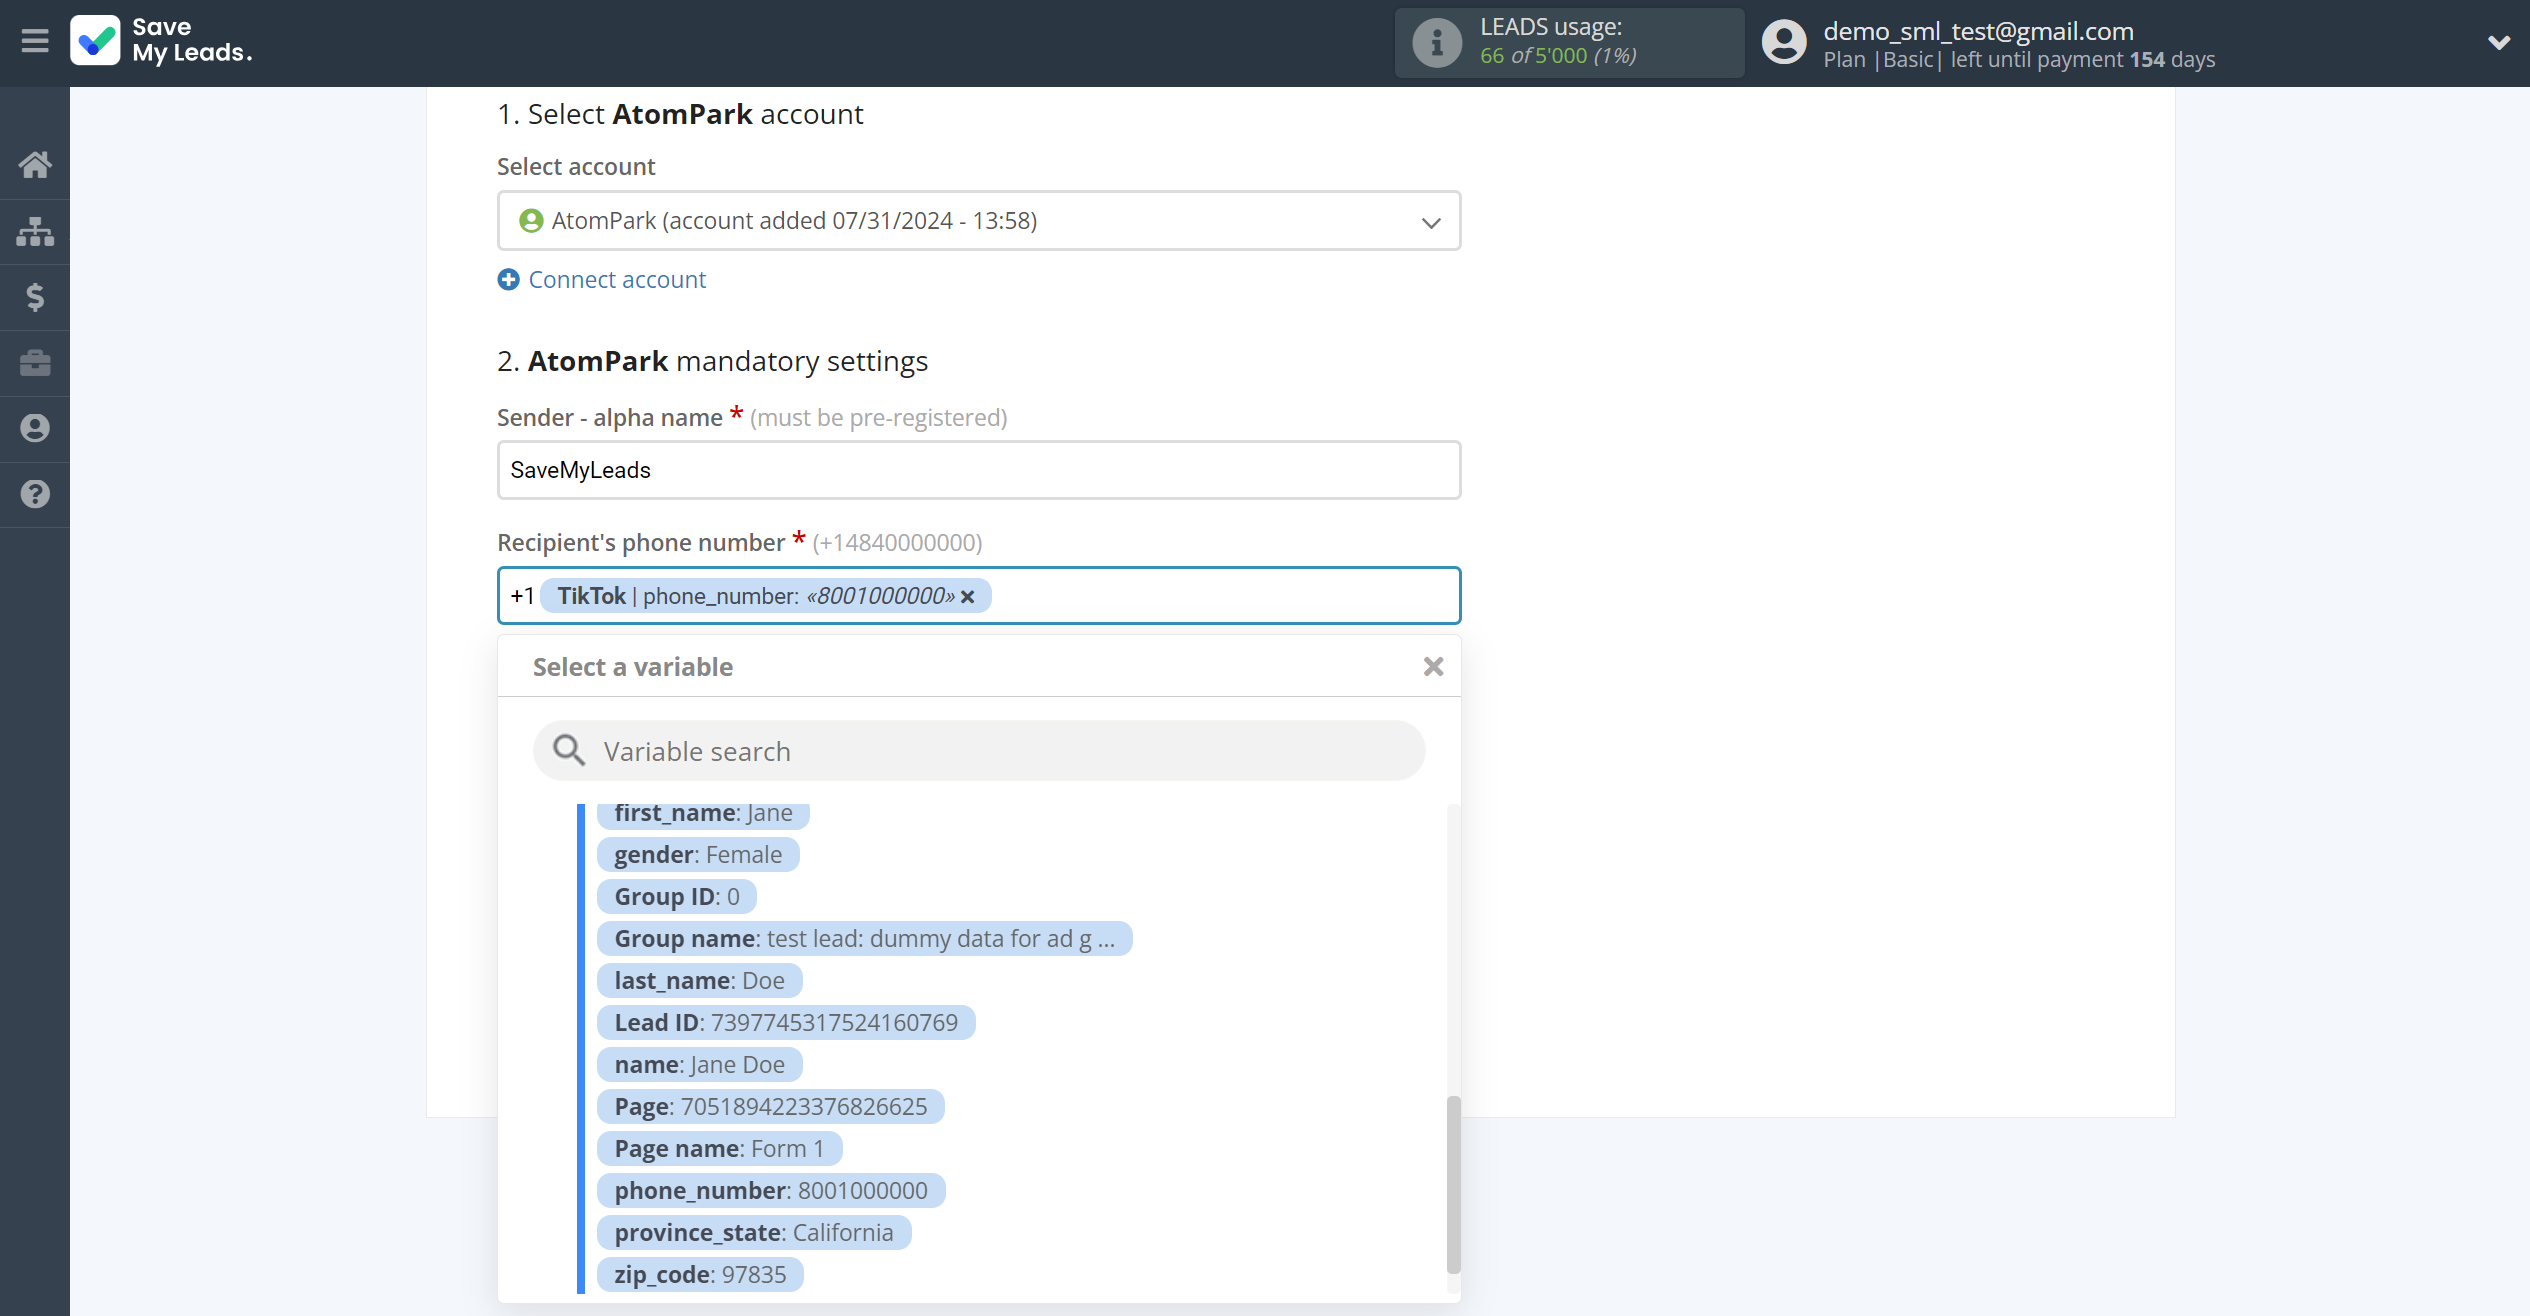
Task: Open the briefcase services icon
Action: [35, 363]
